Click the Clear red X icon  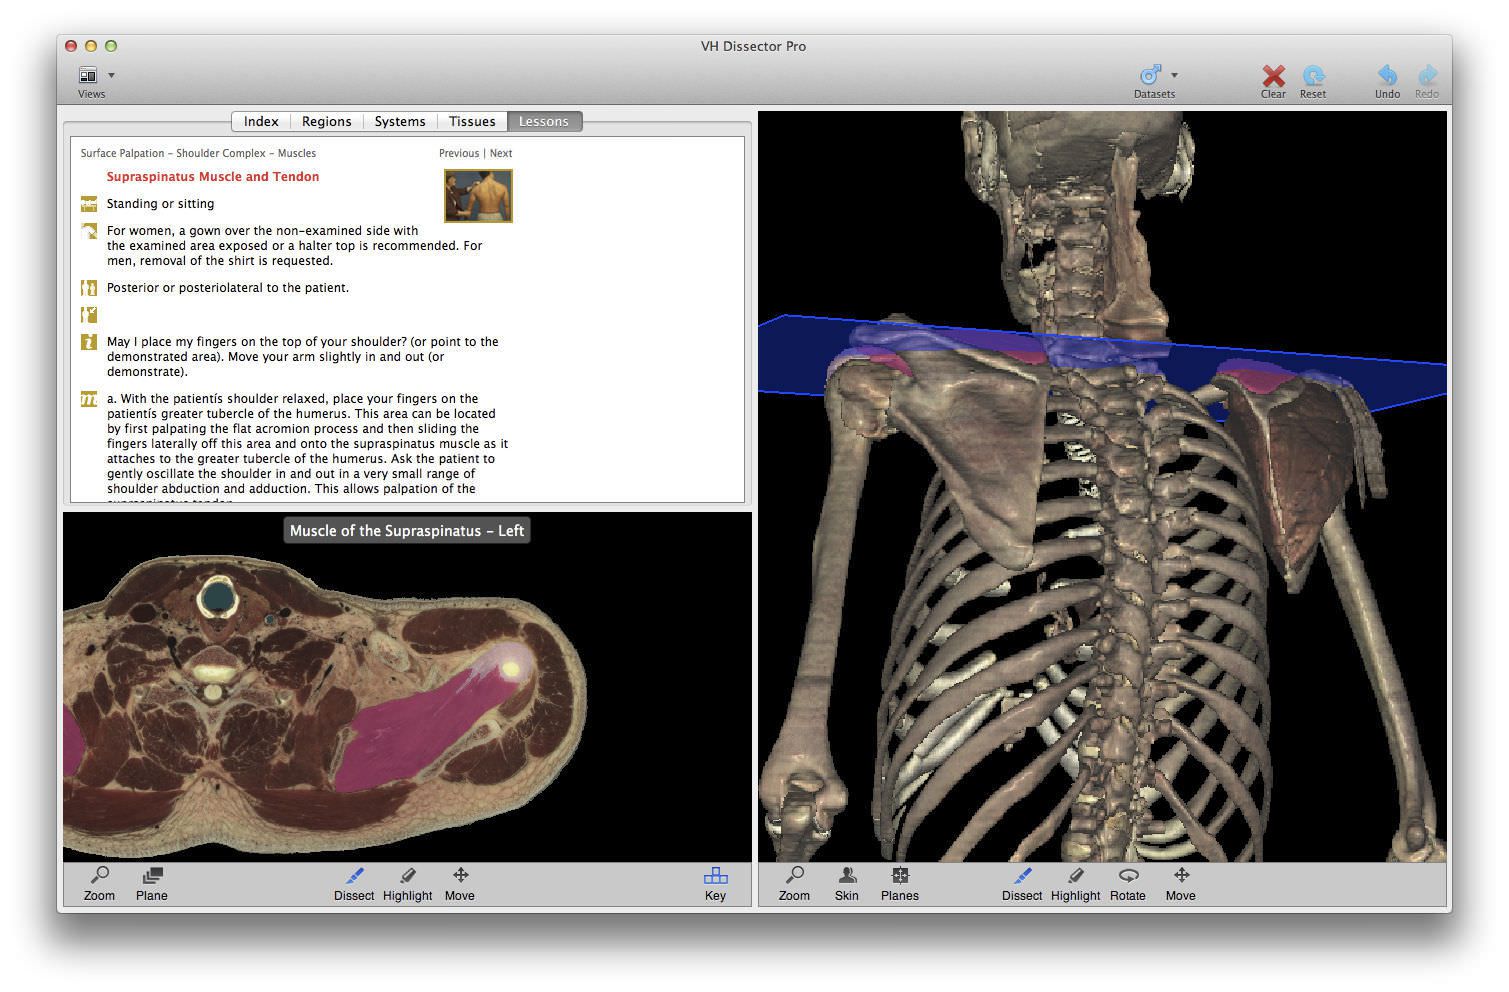(1273, 76)
